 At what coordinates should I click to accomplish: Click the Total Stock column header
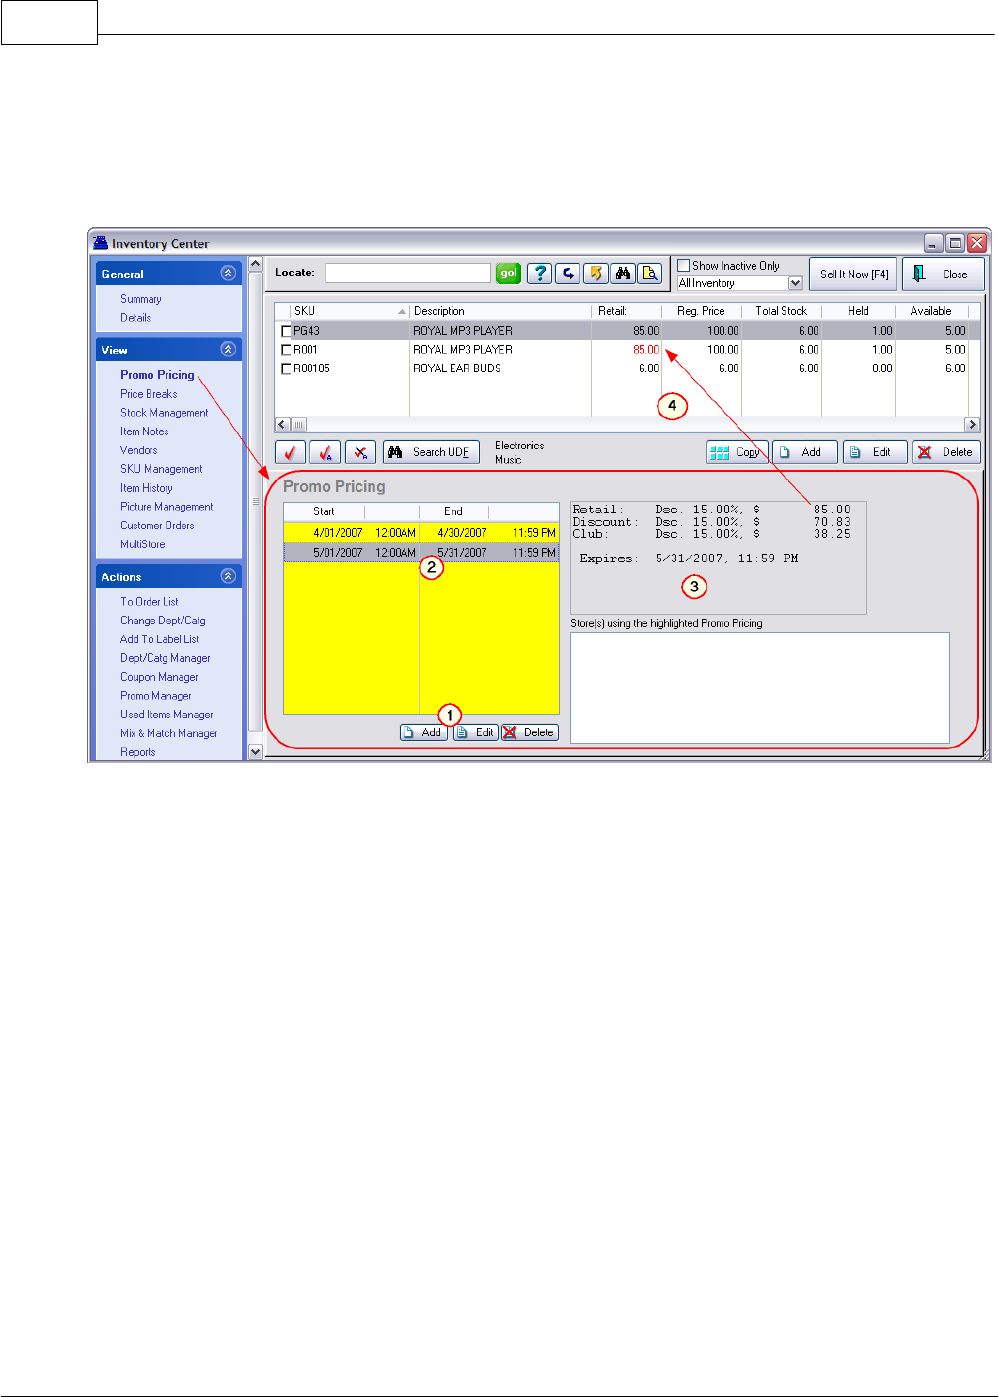click(x=781, y=311)
